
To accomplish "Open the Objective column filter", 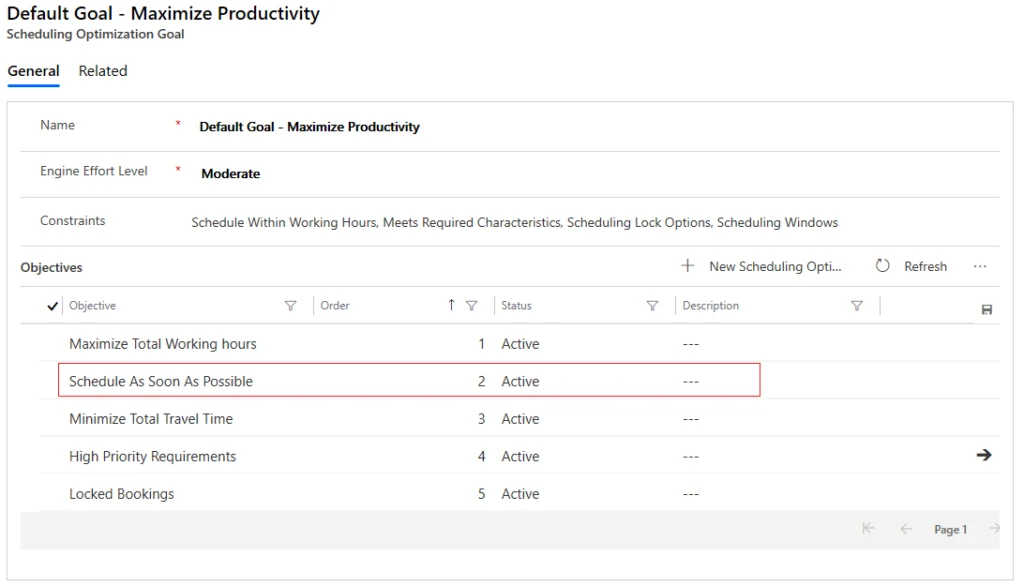I will (x=291, y=306).
